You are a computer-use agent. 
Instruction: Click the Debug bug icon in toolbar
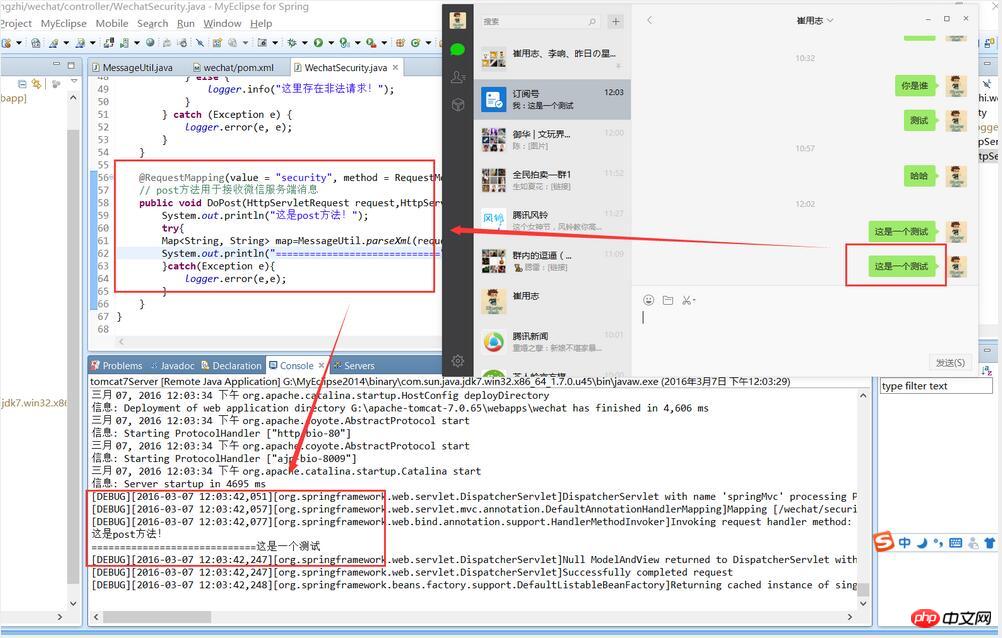pos(292,43)
